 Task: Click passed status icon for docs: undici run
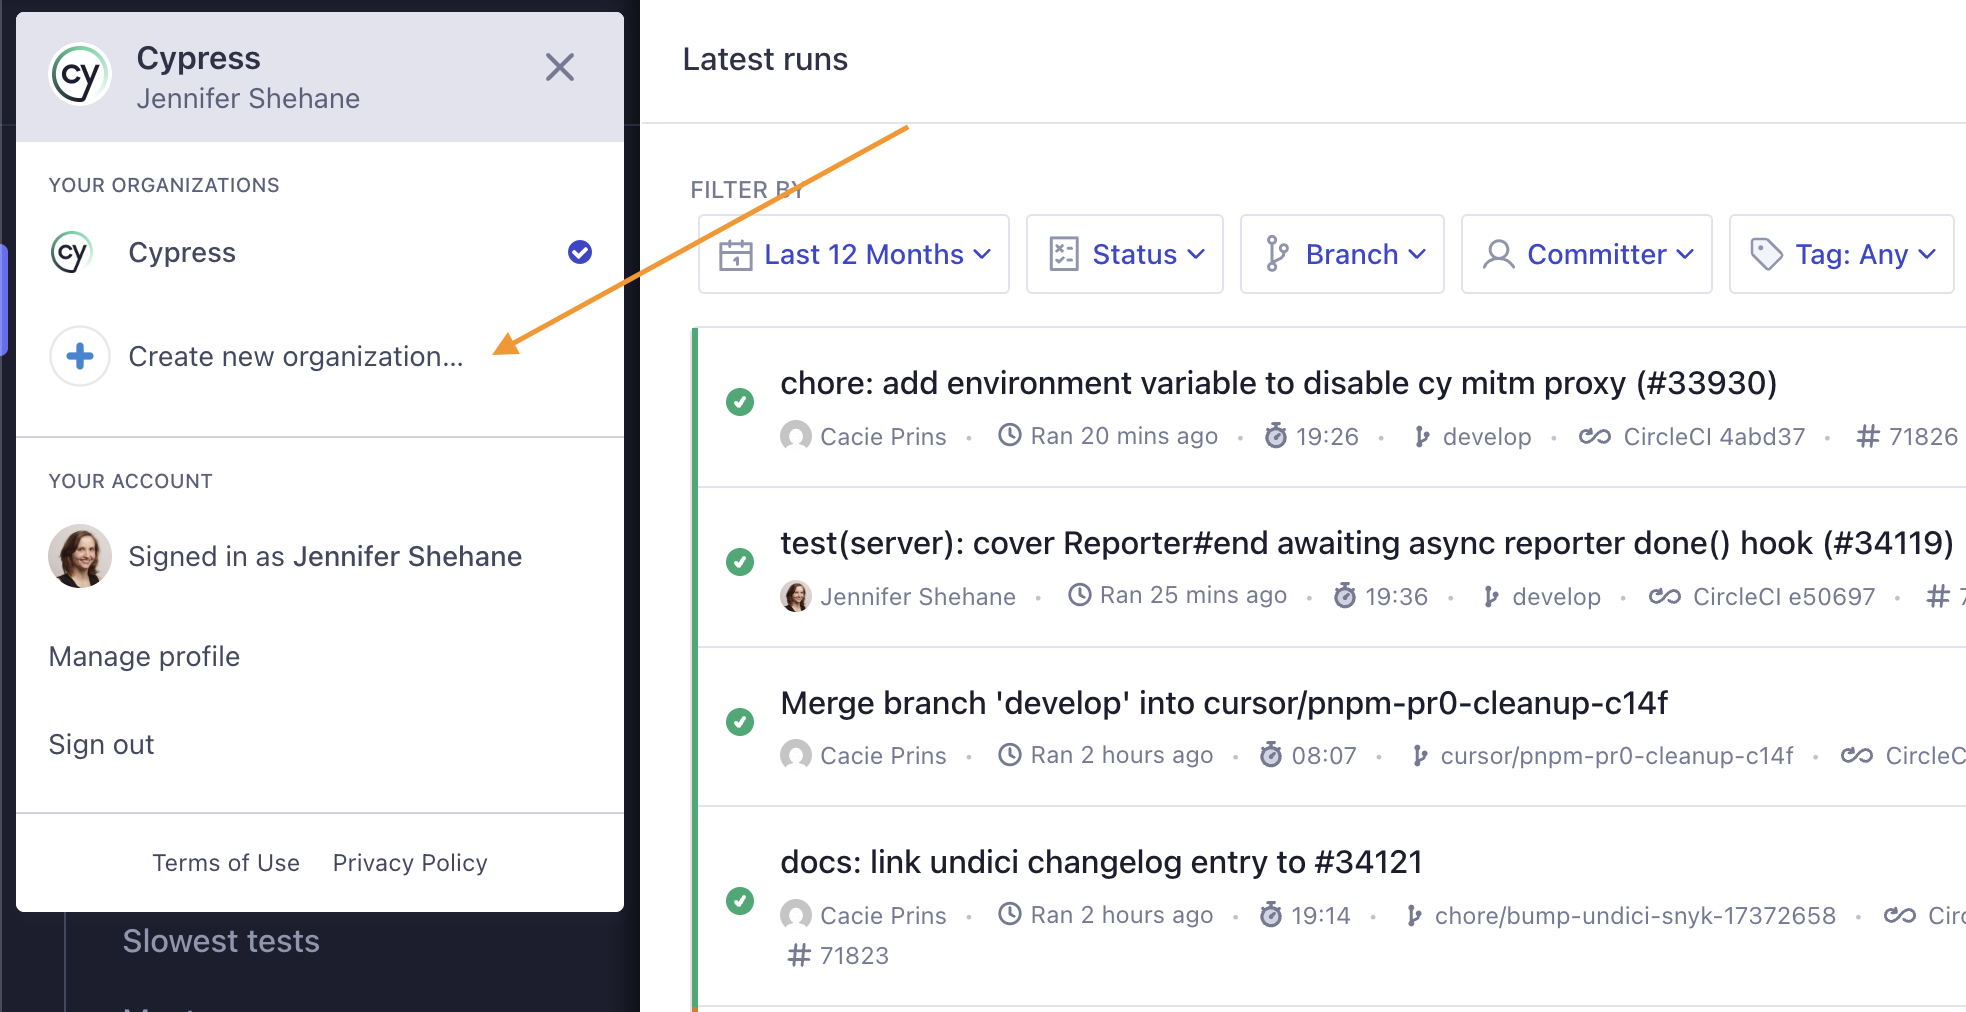click(x=740, y=900)
